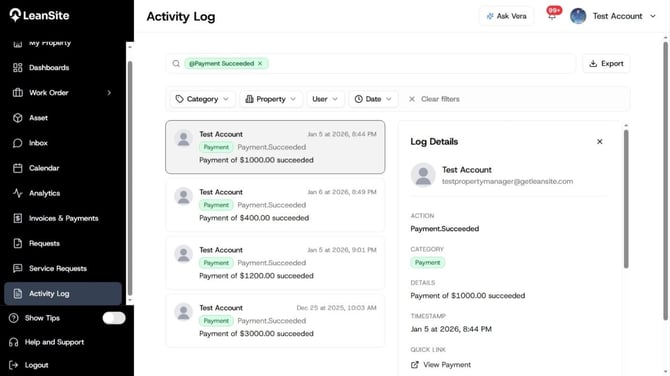670x376 pixels.
Task: Open the Property filter dropdown
Action: pos(271,99)
